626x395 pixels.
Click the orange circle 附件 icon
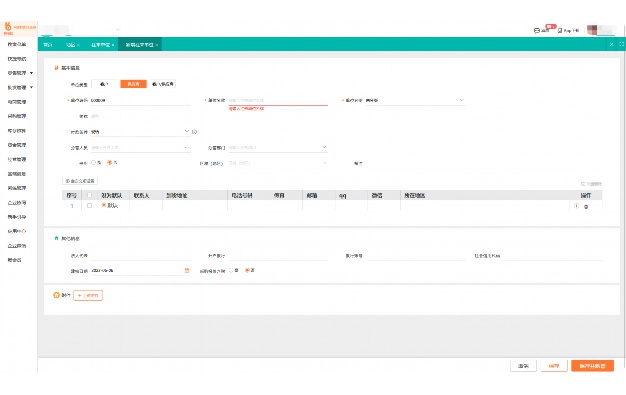coord(56,295)
